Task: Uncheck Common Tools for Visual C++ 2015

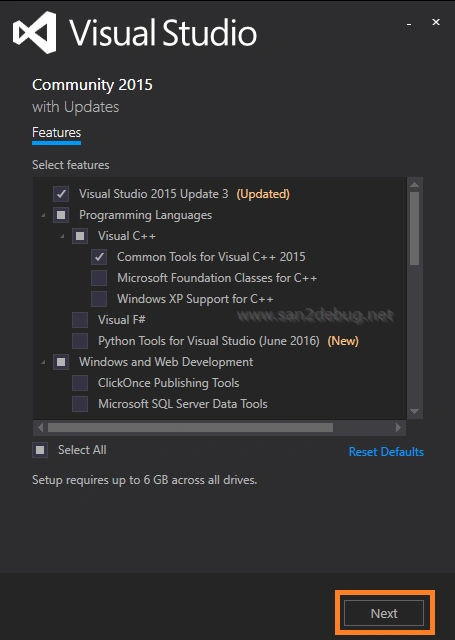Action: pos(99,257)
